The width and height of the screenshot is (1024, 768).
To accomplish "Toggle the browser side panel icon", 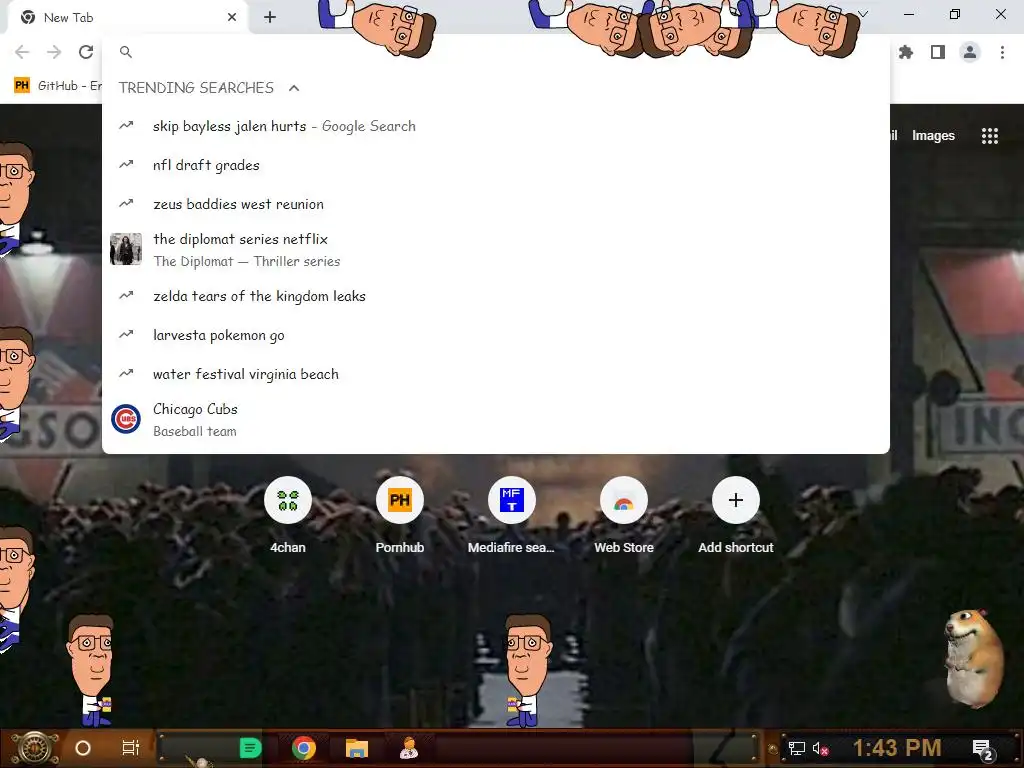I will point(938,52).
